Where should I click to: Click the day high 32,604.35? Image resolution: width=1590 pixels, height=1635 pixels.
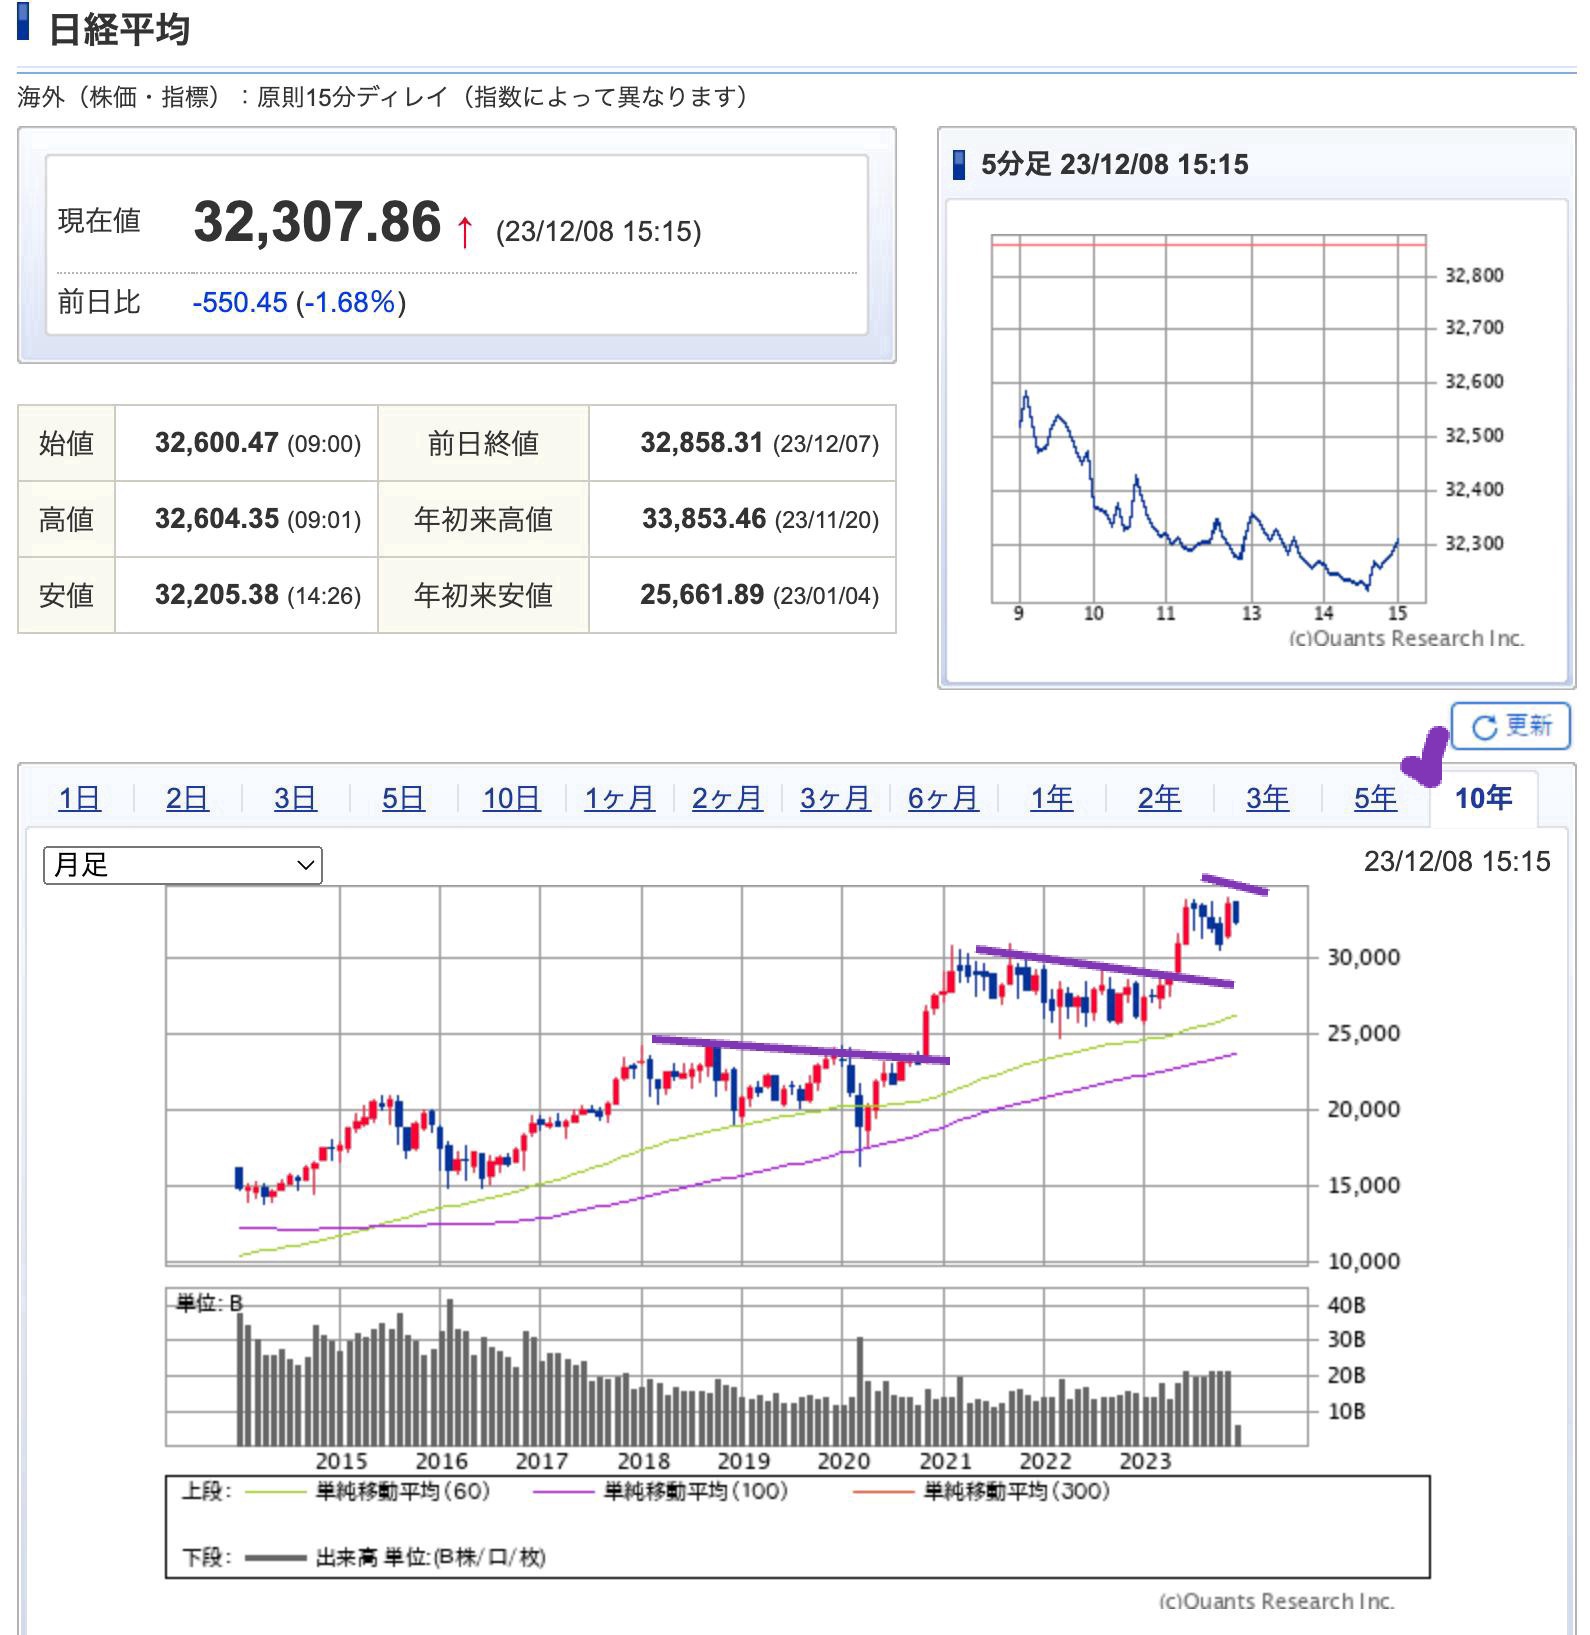[216, 519]
